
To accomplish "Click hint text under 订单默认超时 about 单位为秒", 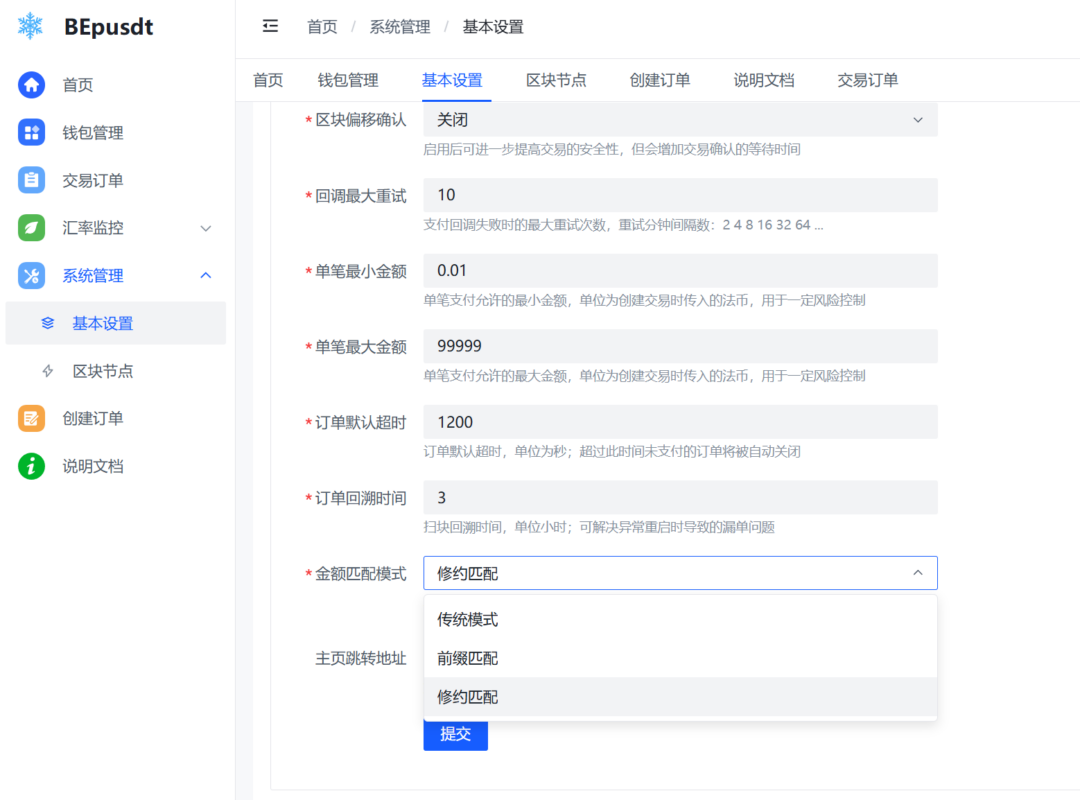I will 612,451.
